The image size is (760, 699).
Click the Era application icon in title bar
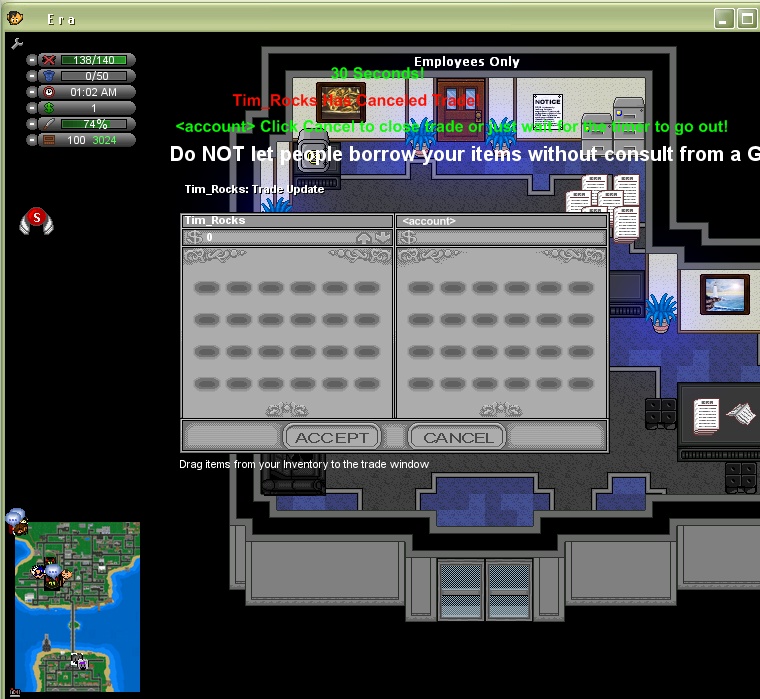click(15, 18)
